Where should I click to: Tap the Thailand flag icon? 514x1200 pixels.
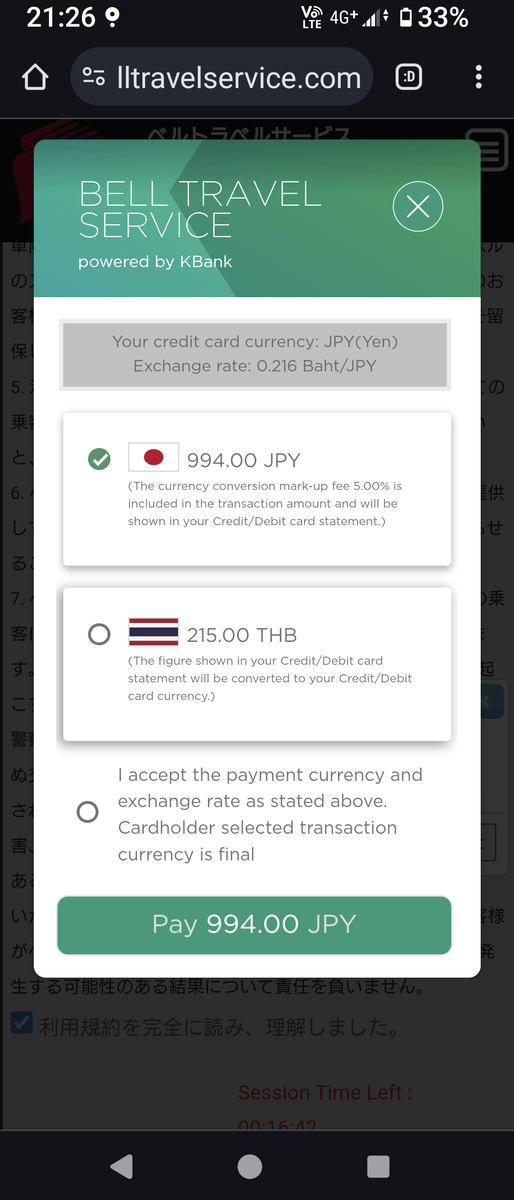(153, 633)
